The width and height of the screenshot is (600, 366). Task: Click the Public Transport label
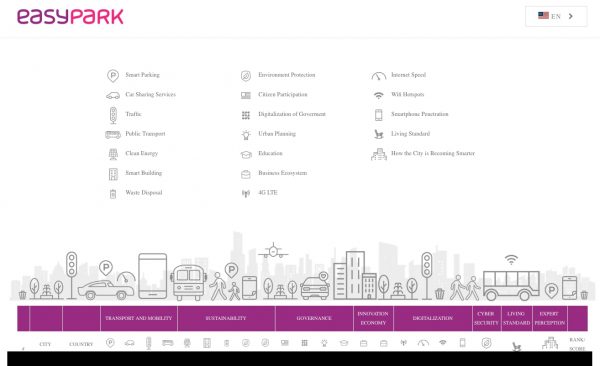(145, 134)
